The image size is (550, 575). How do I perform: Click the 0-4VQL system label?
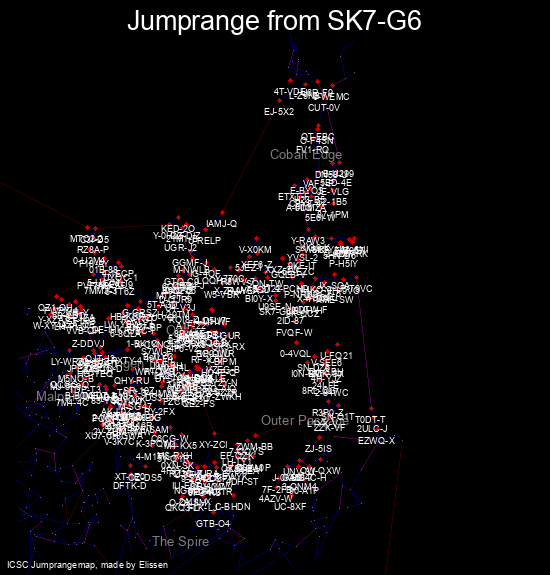tap(295, 354)
